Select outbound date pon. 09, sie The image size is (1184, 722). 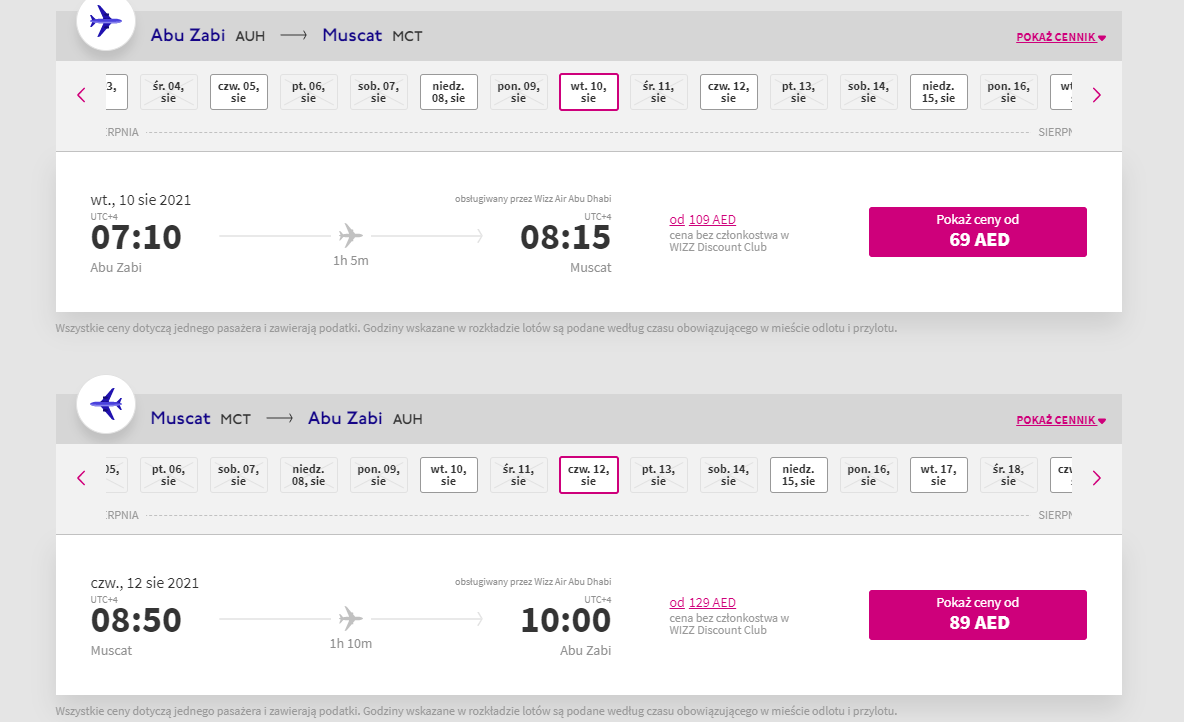point(519,92)
